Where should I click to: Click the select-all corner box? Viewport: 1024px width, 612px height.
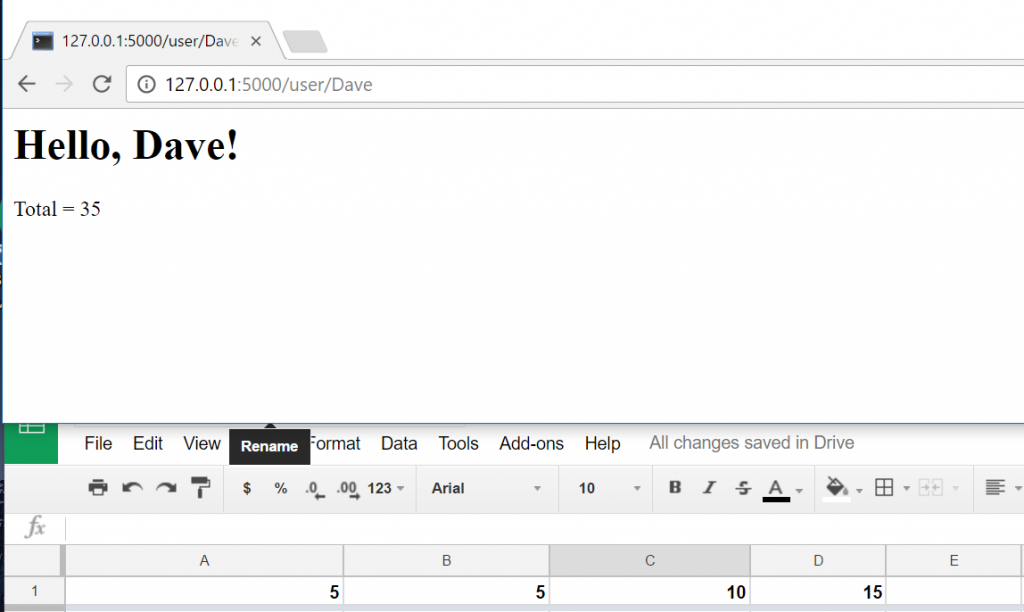coord(33,560)
